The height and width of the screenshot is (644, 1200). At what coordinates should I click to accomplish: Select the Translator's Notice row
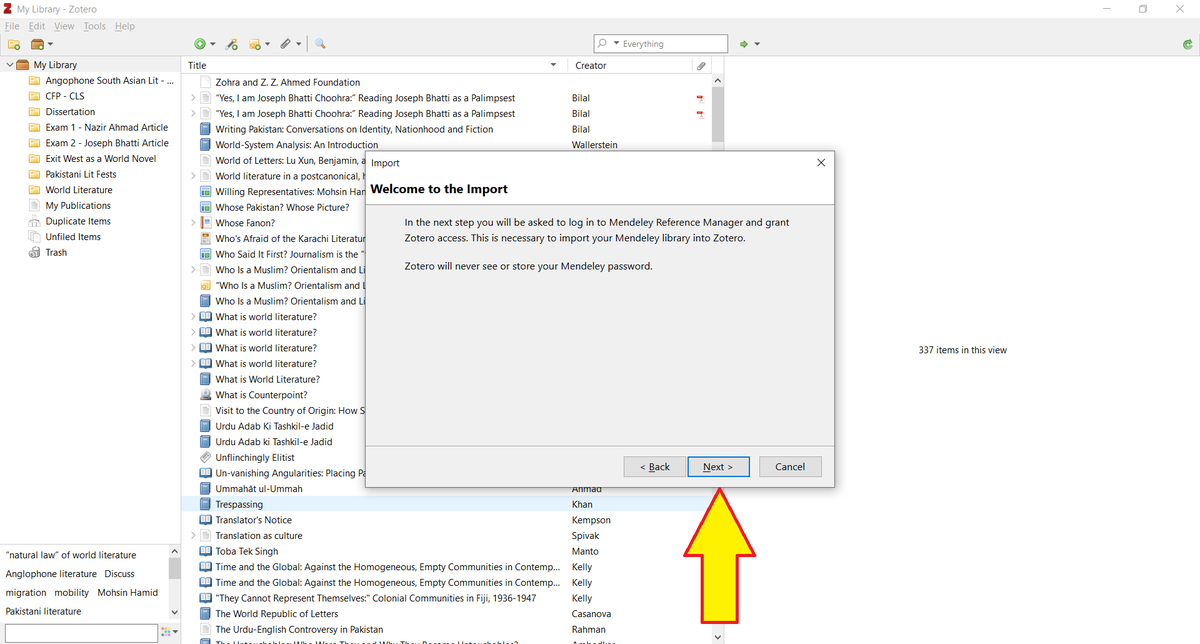[447, 520]
